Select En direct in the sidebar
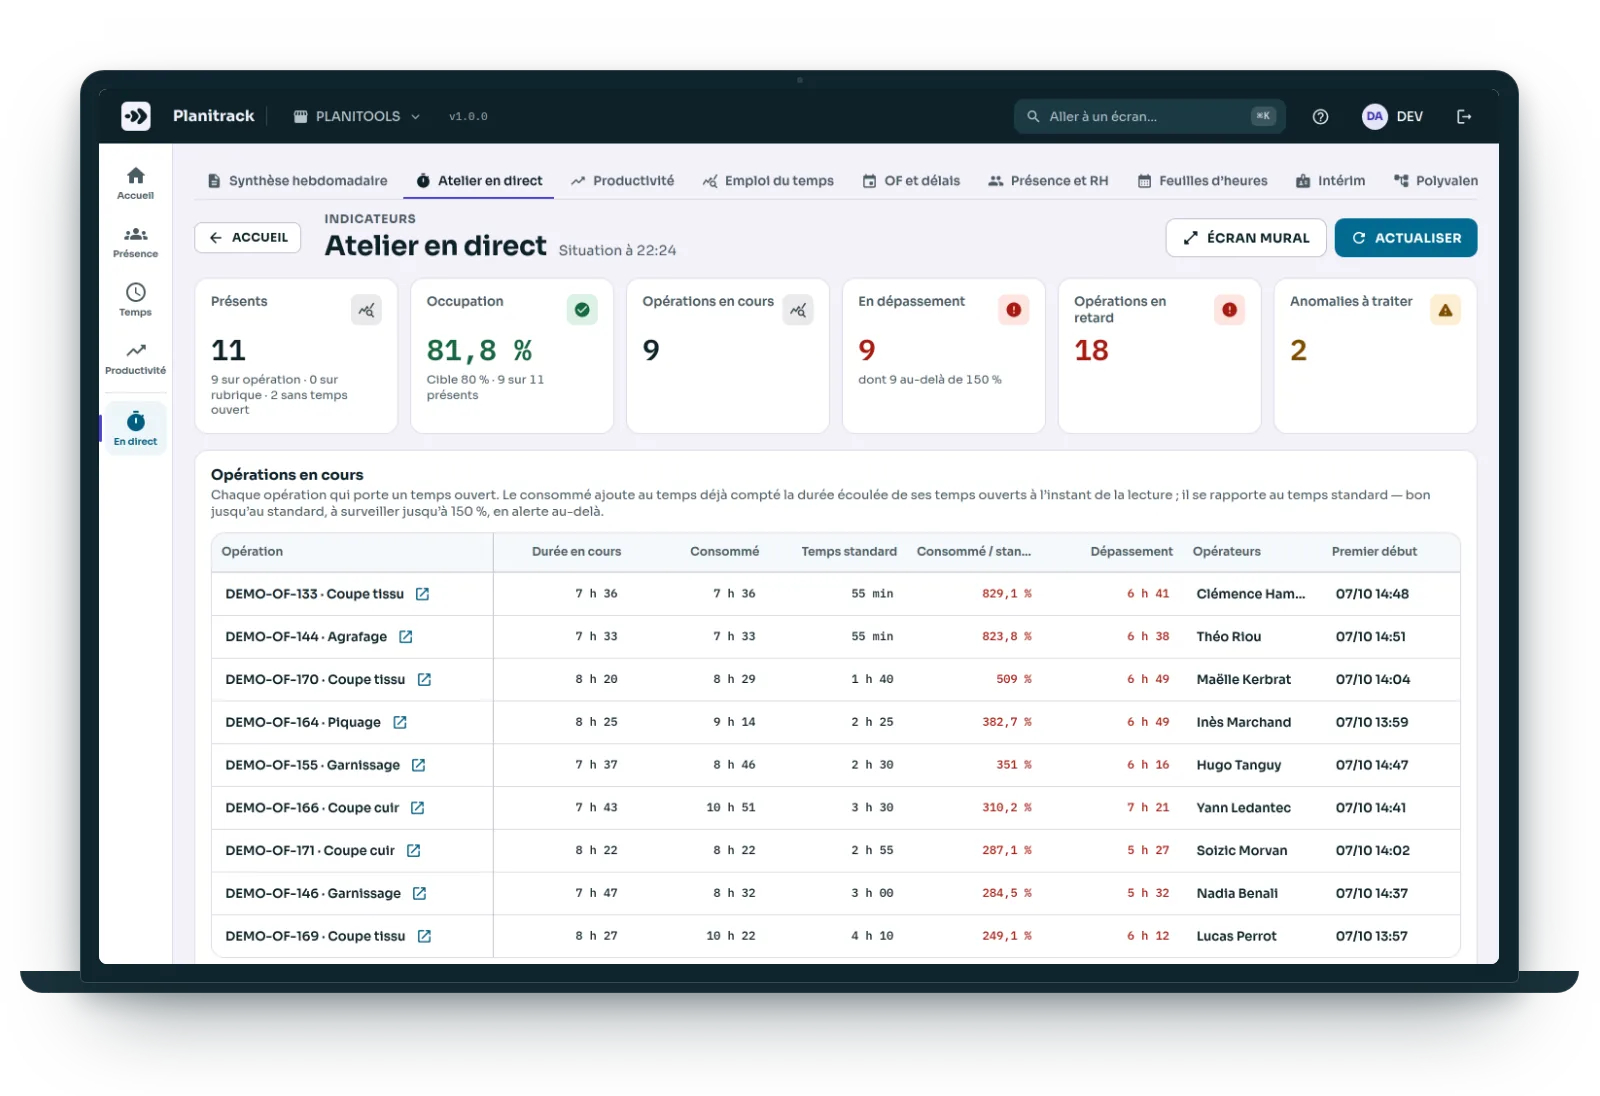This screenshot has height=1096, width=1600. [x=136, y=428]
